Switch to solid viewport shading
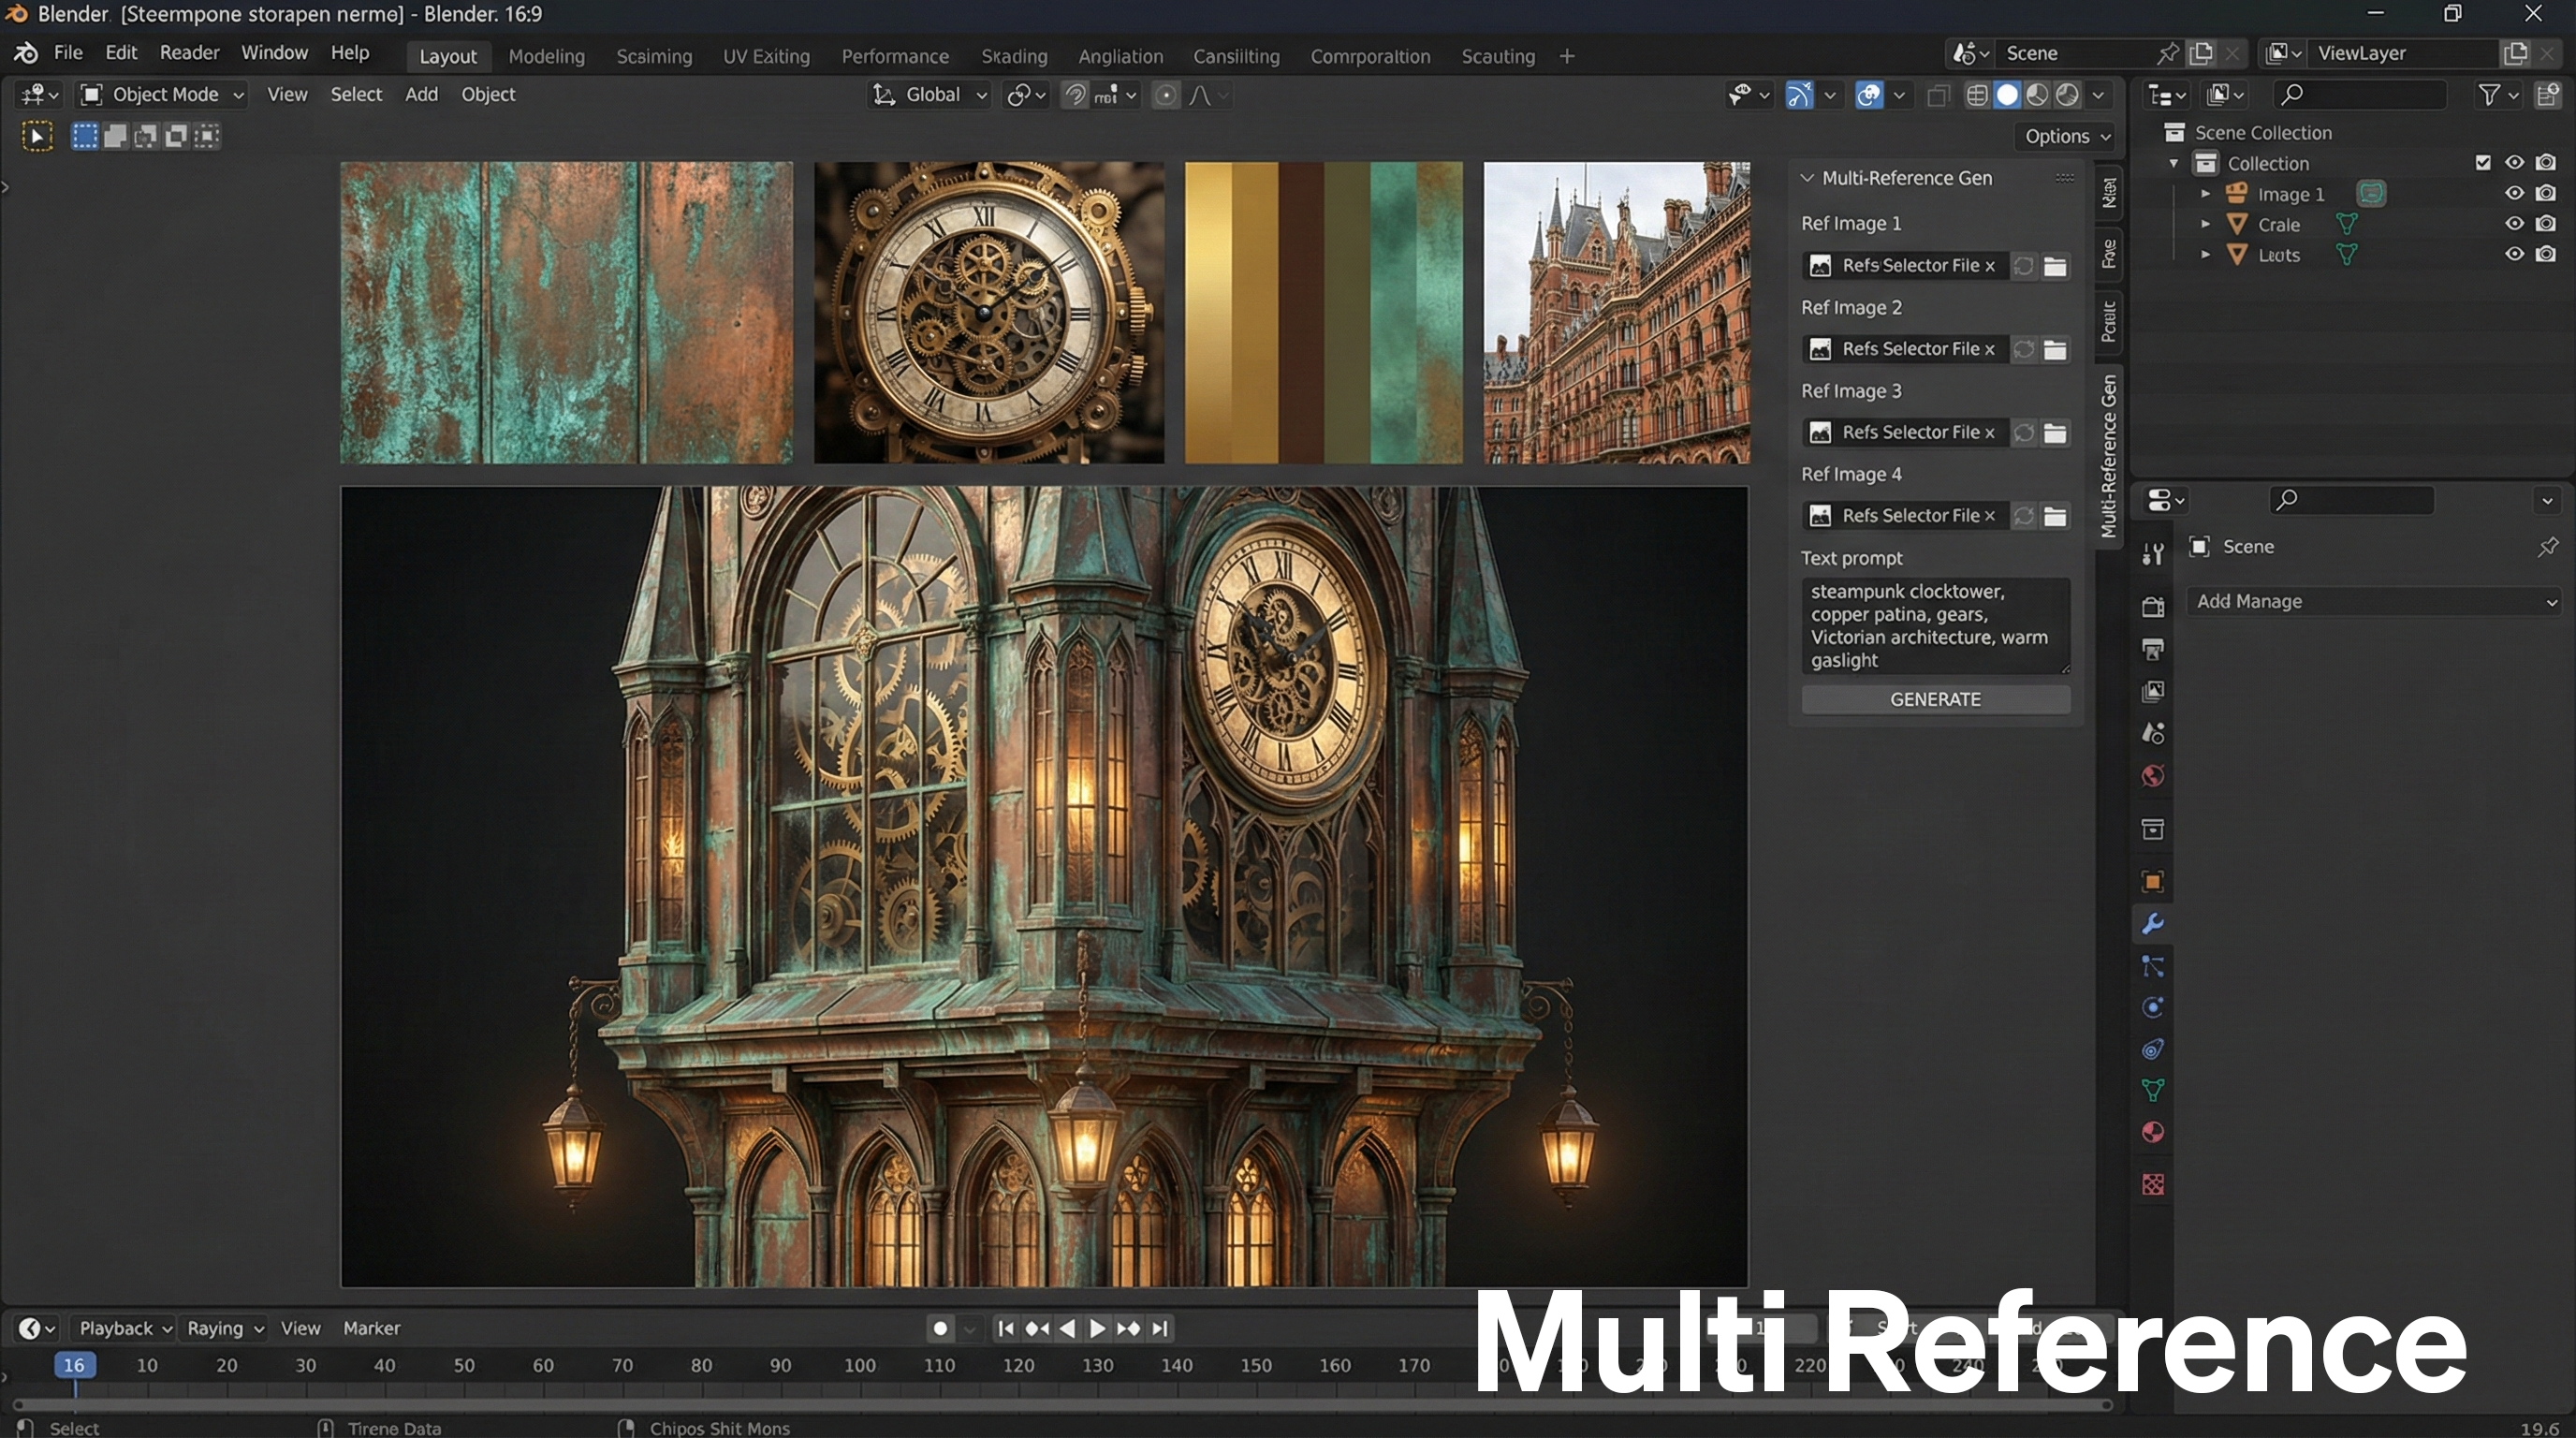 click(x=2007, y=95)
